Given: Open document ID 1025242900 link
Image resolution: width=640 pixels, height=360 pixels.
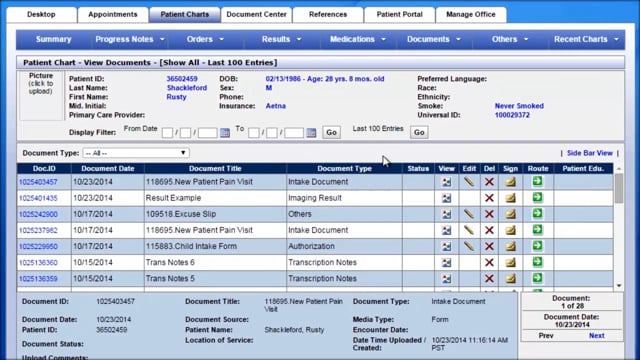Looking at the screenshot, I should click(x=38, y=214).
